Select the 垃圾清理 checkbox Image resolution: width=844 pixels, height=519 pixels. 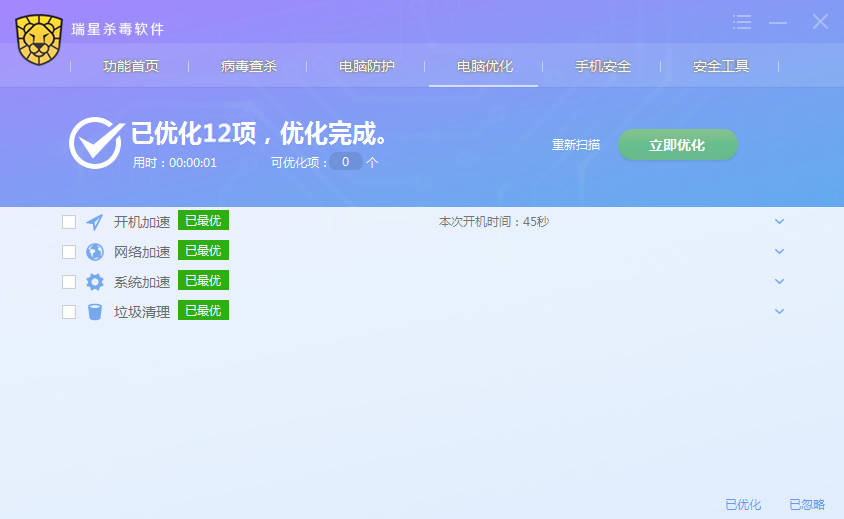point(69,312)
